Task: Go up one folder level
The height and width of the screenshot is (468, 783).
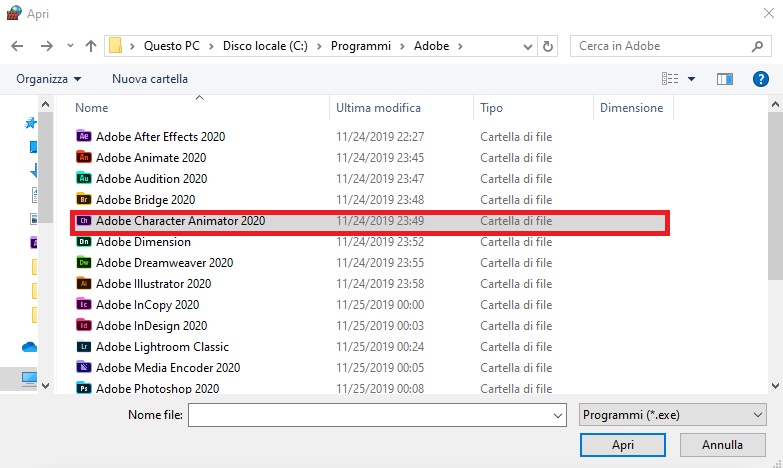Action: (90, 46)
